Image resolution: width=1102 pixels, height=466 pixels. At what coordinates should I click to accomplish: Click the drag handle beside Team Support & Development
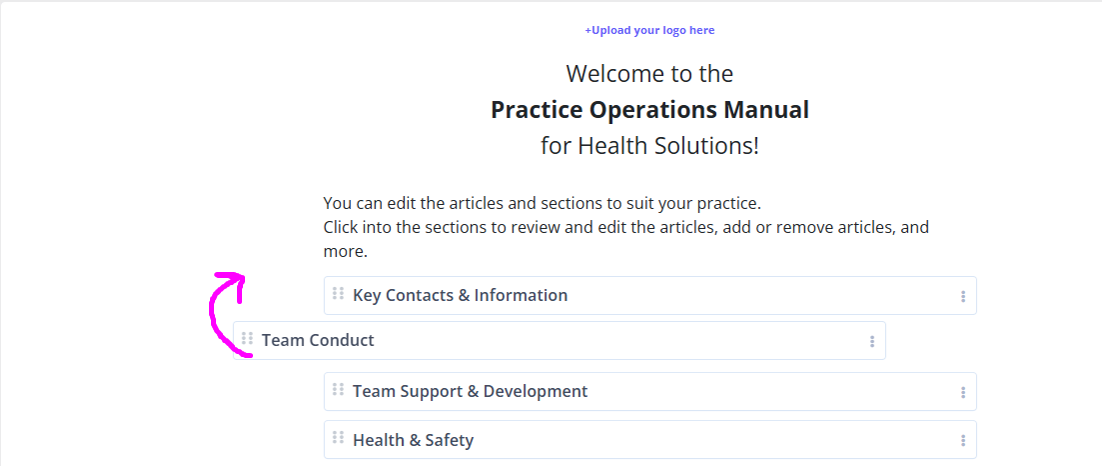coord(337,389)
